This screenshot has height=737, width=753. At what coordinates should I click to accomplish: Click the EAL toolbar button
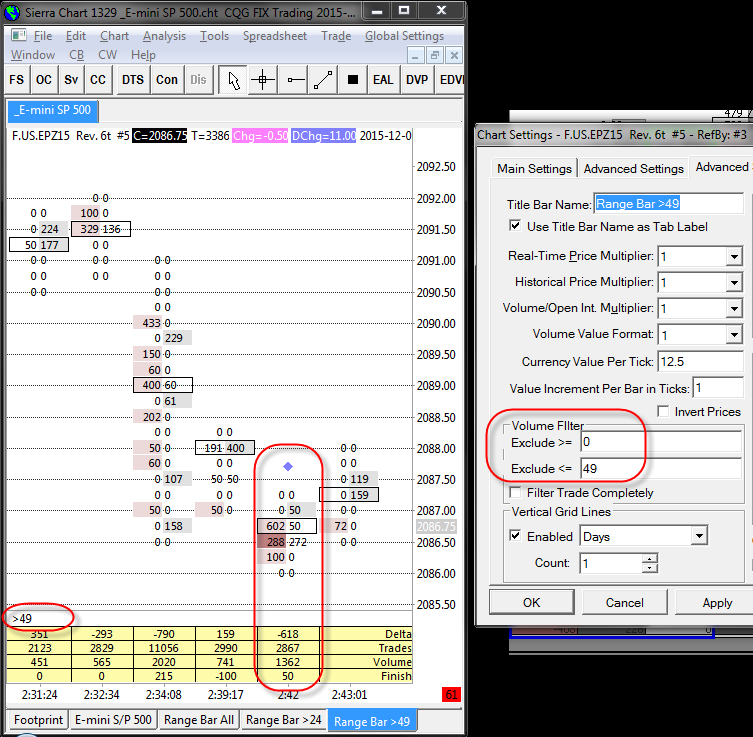coord(383,80)
